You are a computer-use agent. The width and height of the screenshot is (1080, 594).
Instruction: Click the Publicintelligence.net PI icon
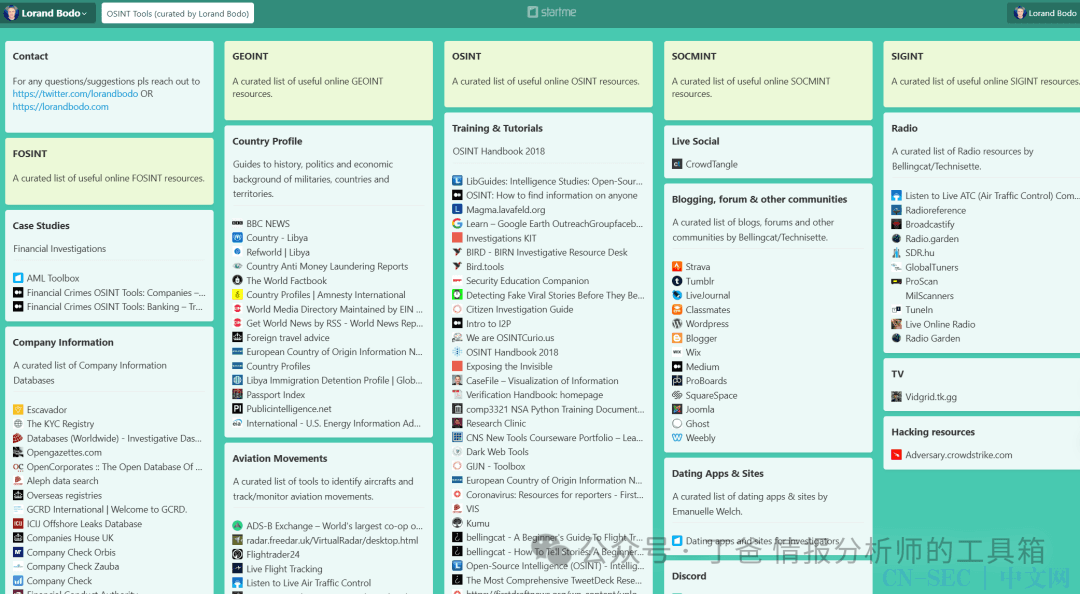238,409
